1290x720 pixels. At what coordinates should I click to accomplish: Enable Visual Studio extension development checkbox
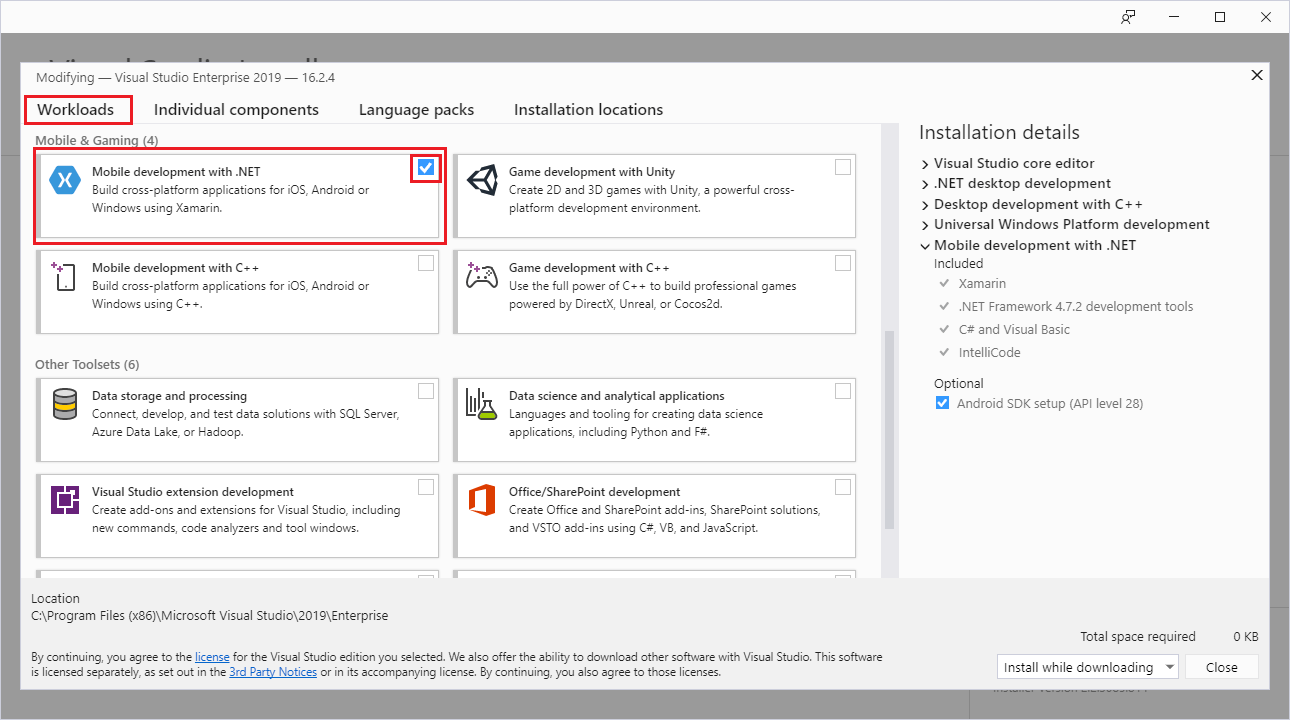[x=426, y=487]
